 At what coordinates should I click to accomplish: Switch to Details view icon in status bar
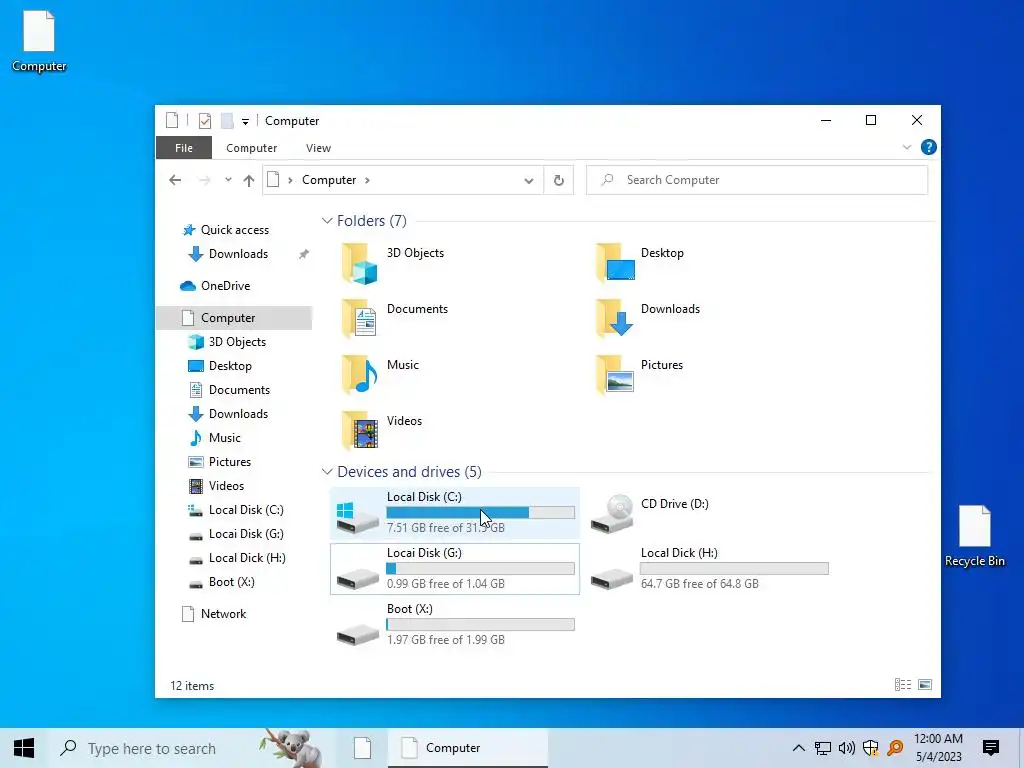[x=903, y=684]
